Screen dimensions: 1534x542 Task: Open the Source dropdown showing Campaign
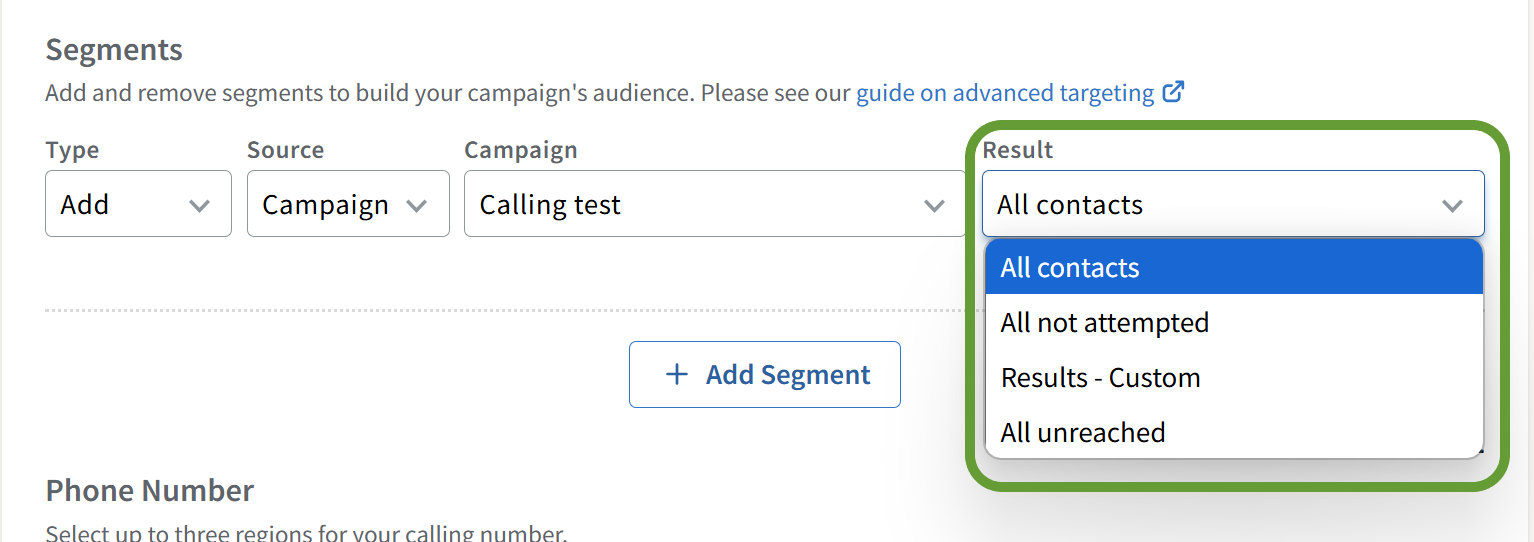(347, 204)
